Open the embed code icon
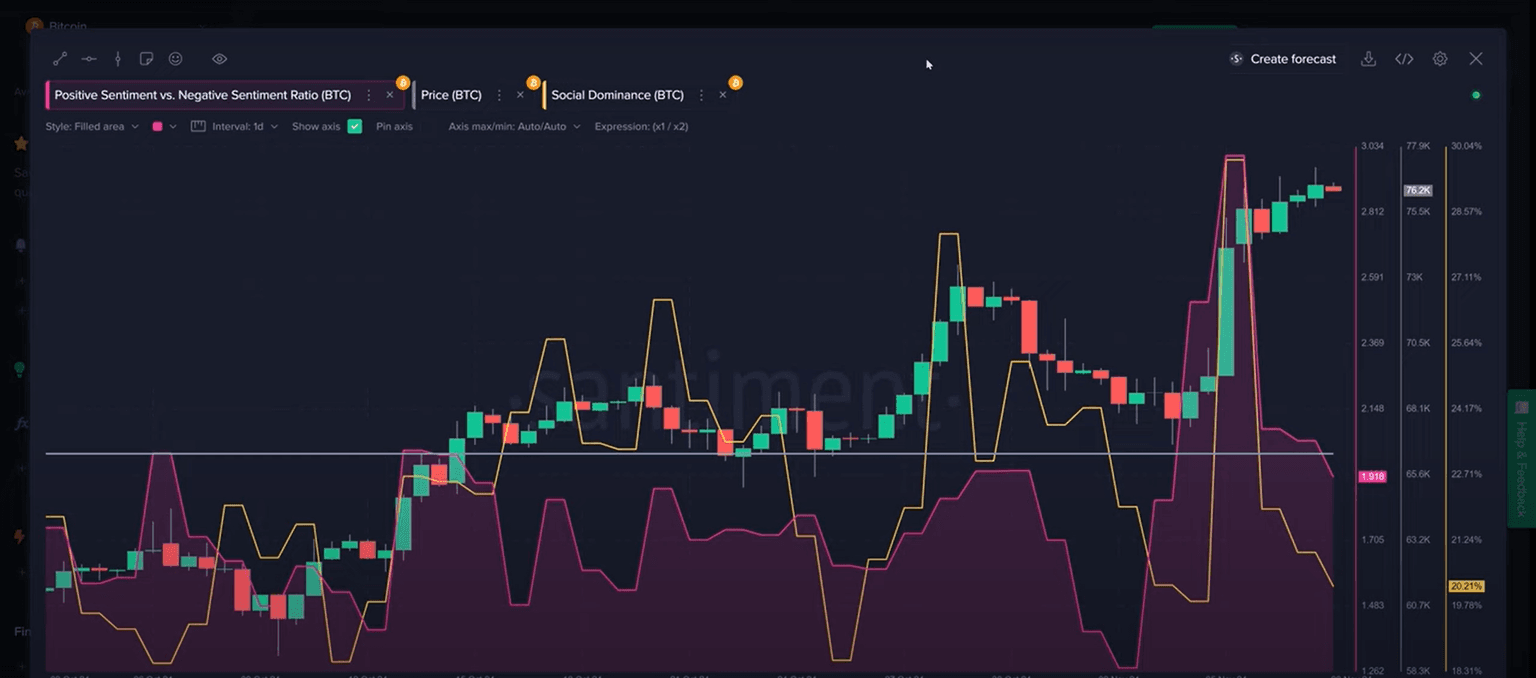Image resolution: width=1536 pixels, height=678 pixels. (1404, 59)
